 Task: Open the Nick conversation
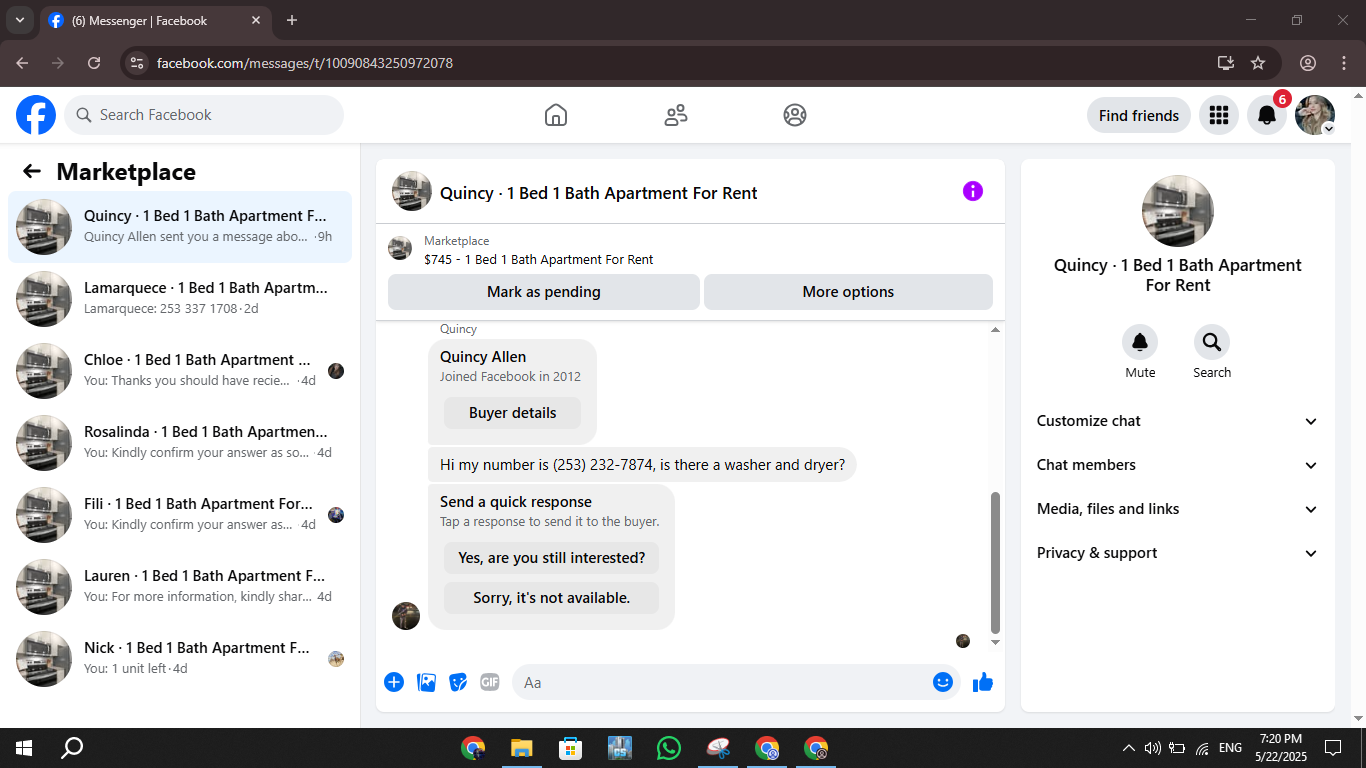coord(180,659)
